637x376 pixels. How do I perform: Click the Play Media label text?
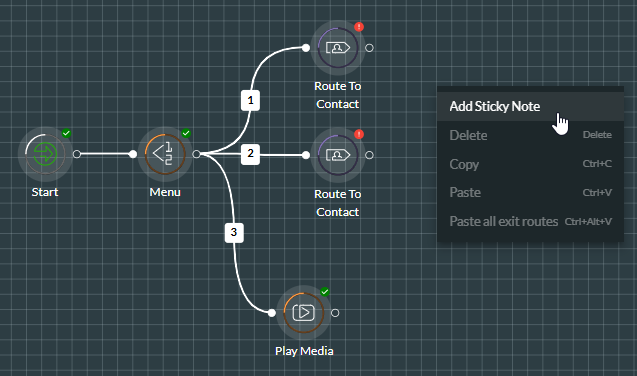click(x=304, y=351)
